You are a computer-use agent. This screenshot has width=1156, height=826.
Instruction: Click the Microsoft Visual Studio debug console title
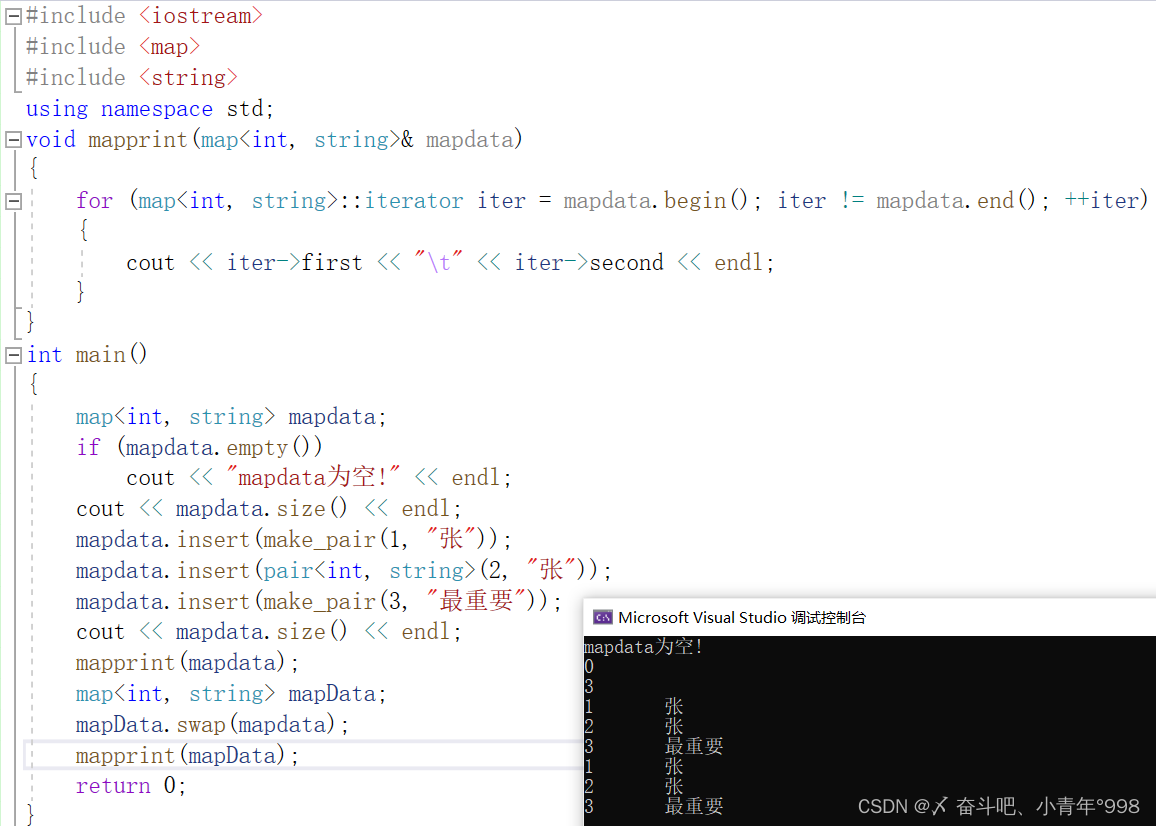click(742, 617)
